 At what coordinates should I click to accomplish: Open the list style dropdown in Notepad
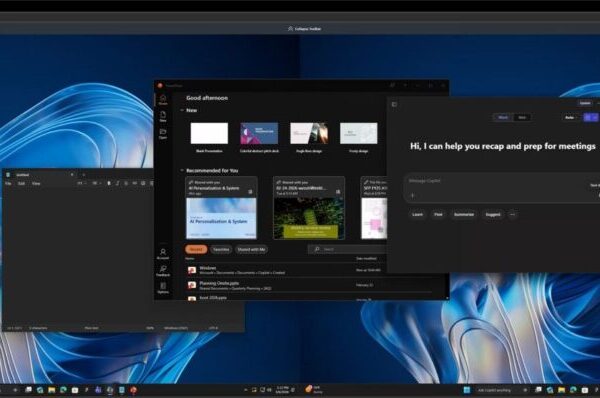(96, 184)
